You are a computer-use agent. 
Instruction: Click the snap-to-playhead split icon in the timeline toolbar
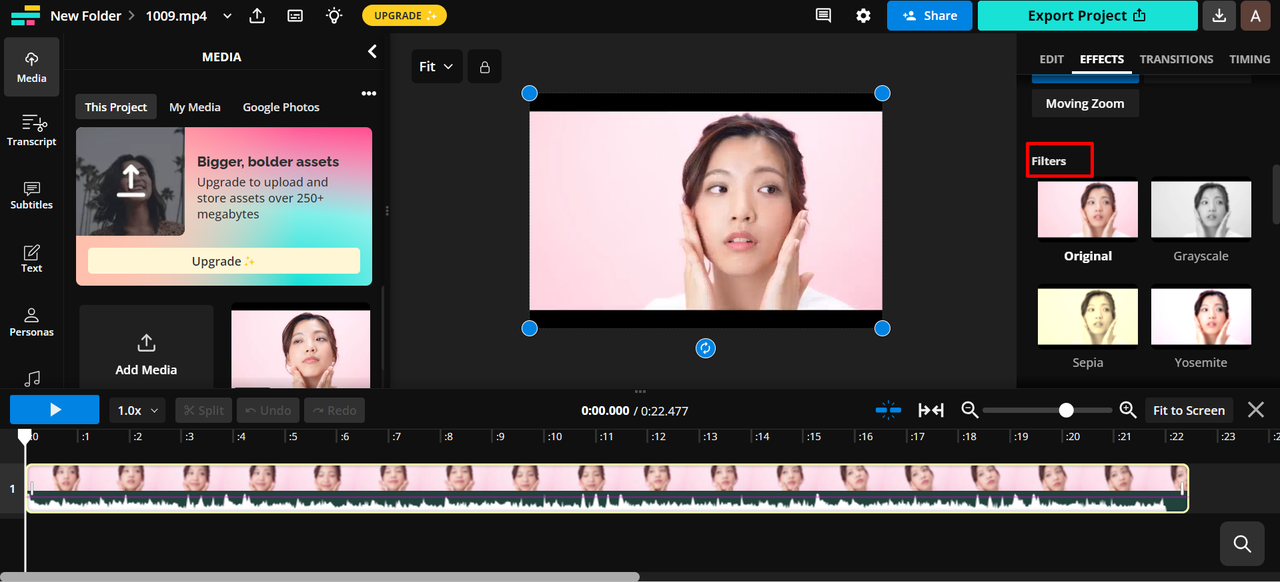coord(888,410)
